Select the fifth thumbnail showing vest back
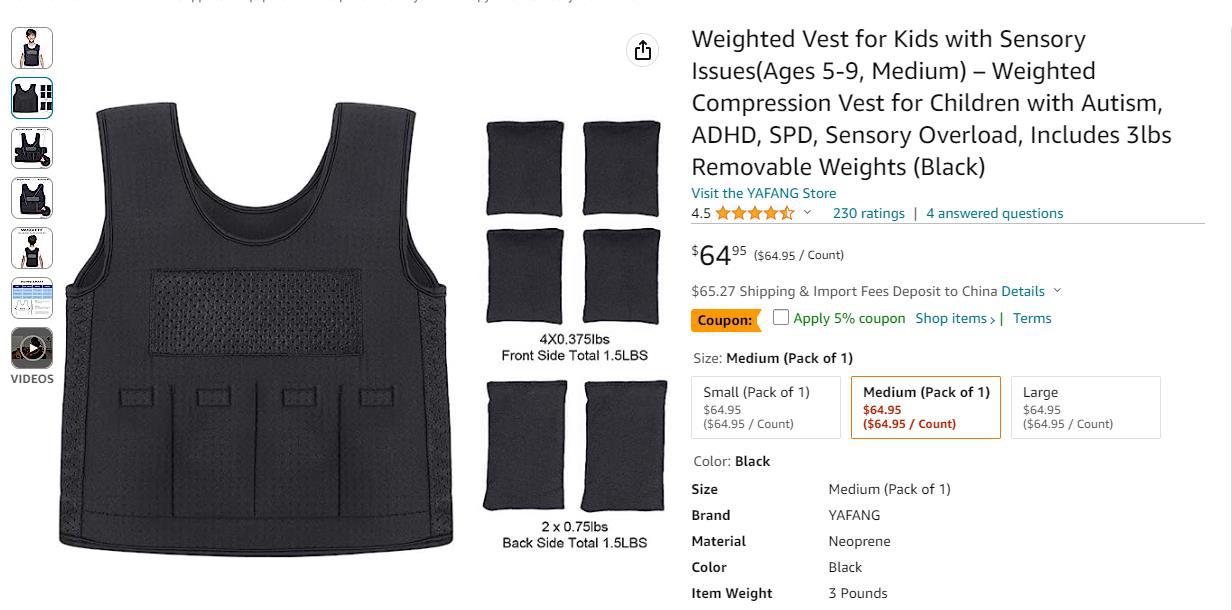1232x610 pixels. tap(32, 248)
